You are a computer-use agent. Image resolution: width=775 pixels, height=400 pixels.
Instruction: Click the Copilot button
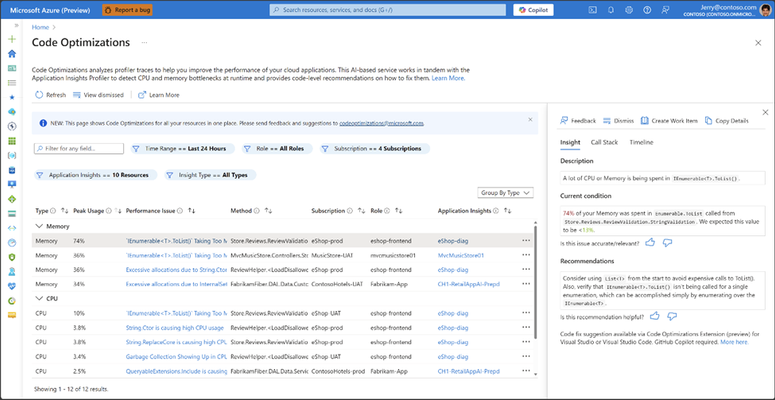(533, 10)
